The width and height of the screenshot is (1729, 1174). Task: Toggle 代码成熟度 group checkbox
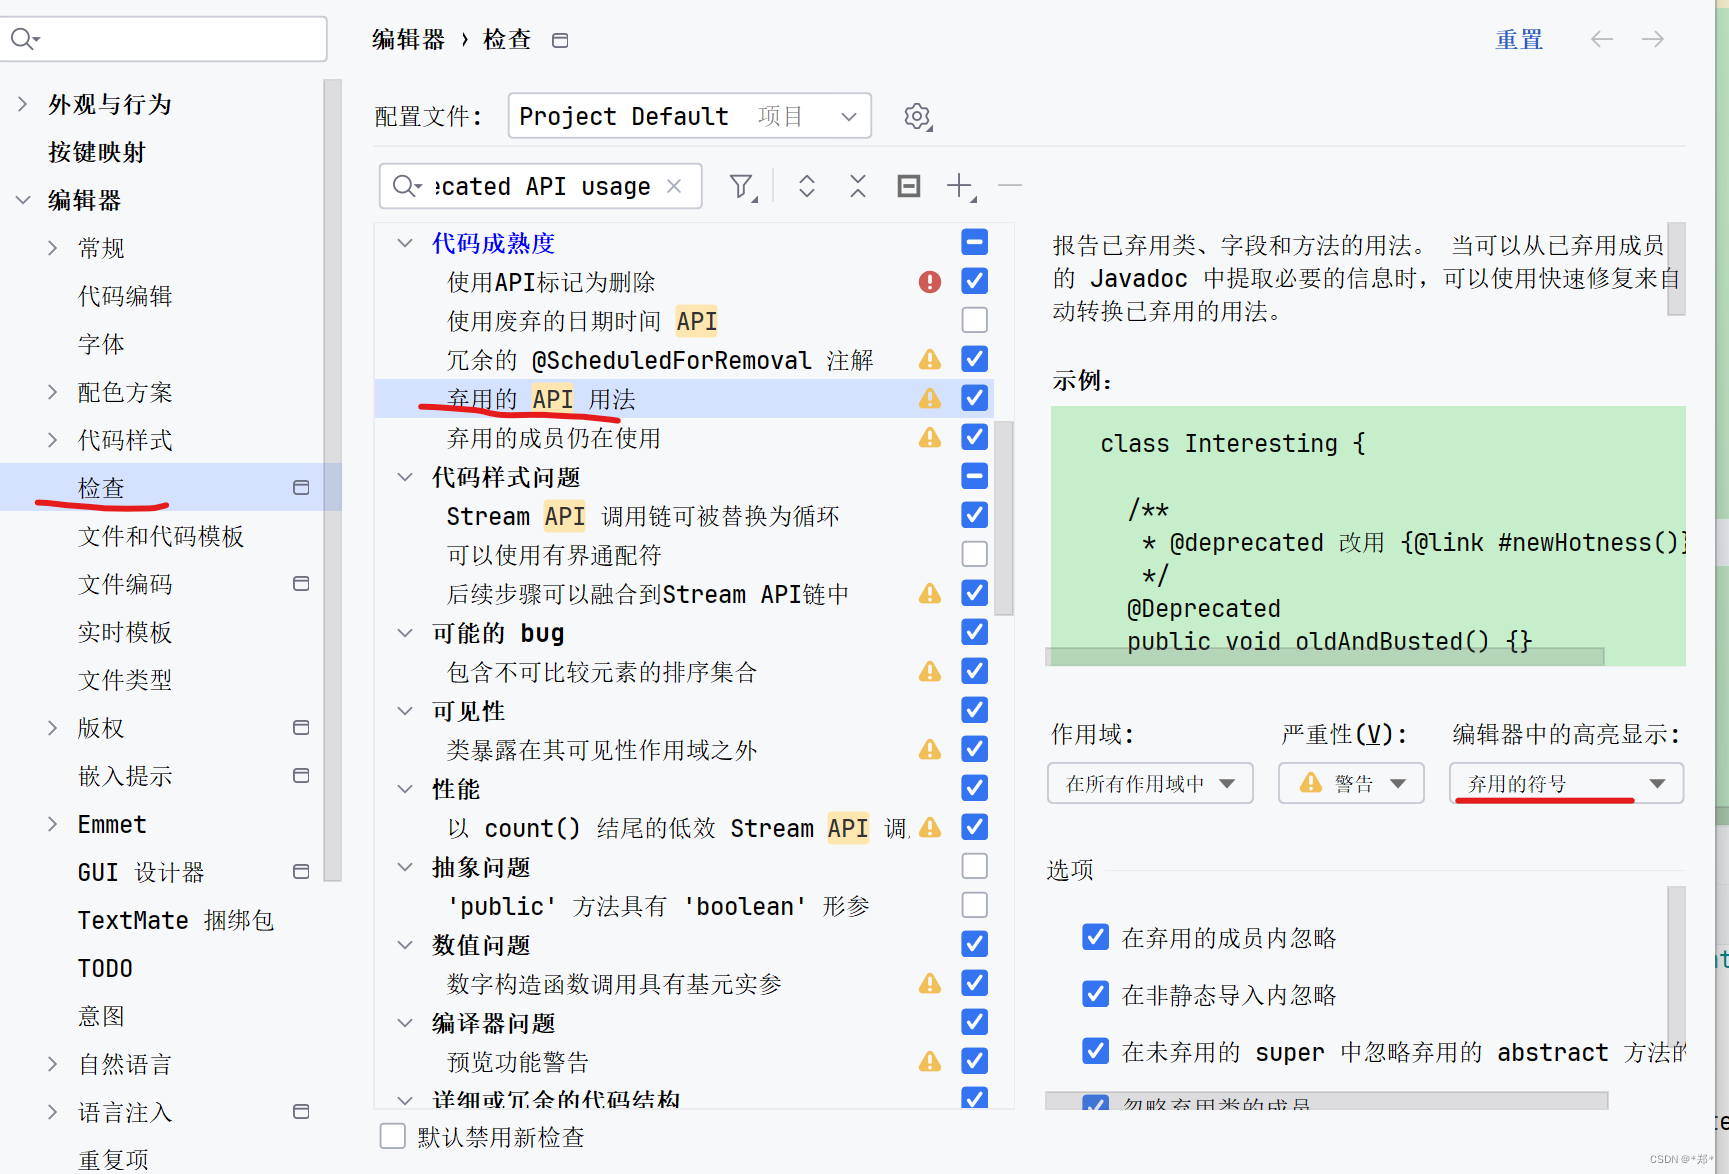(x=975, y=242)
